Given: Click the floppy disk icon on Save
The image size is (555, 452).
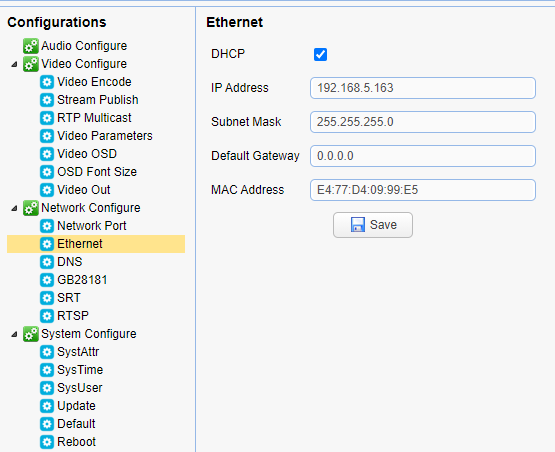Looking at the screenshot, I should point(357,225).
